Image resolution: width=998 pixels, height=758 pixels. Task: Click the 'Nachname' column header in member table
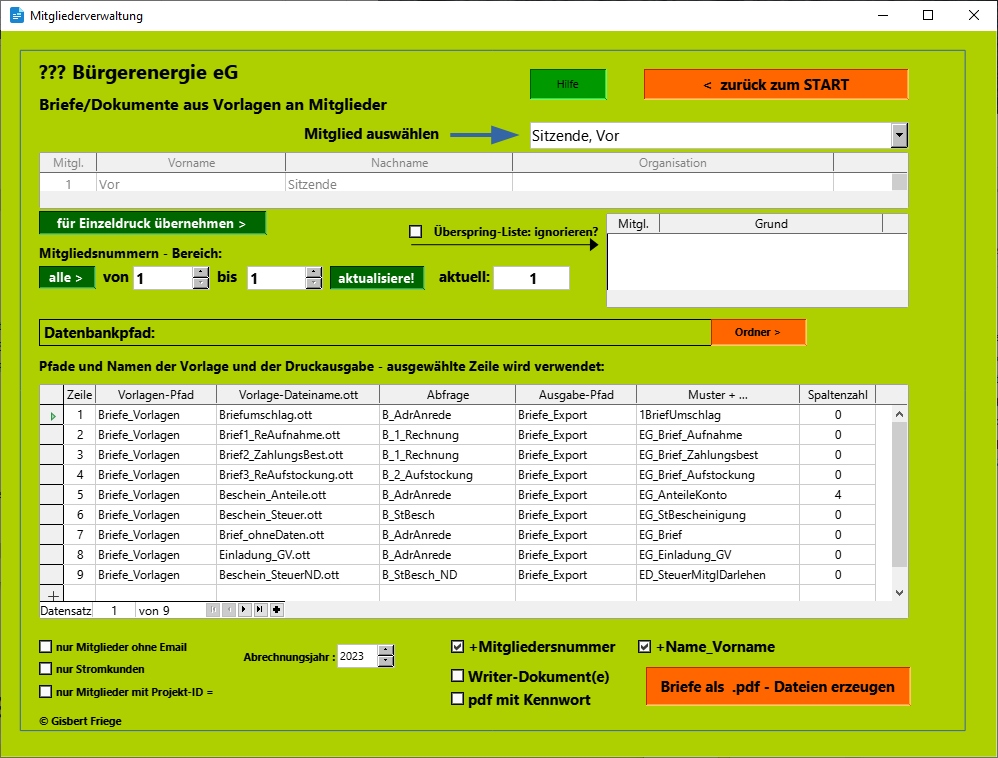399,163
